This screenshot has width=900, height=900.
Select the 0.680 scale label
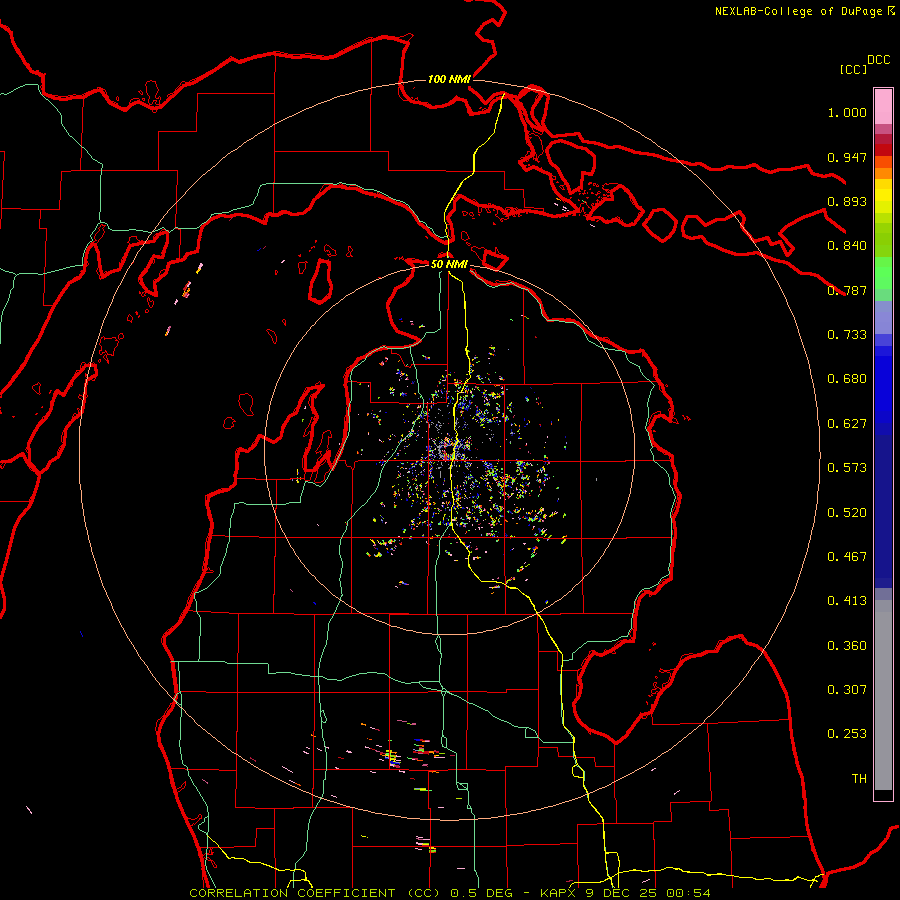point(847,379)
